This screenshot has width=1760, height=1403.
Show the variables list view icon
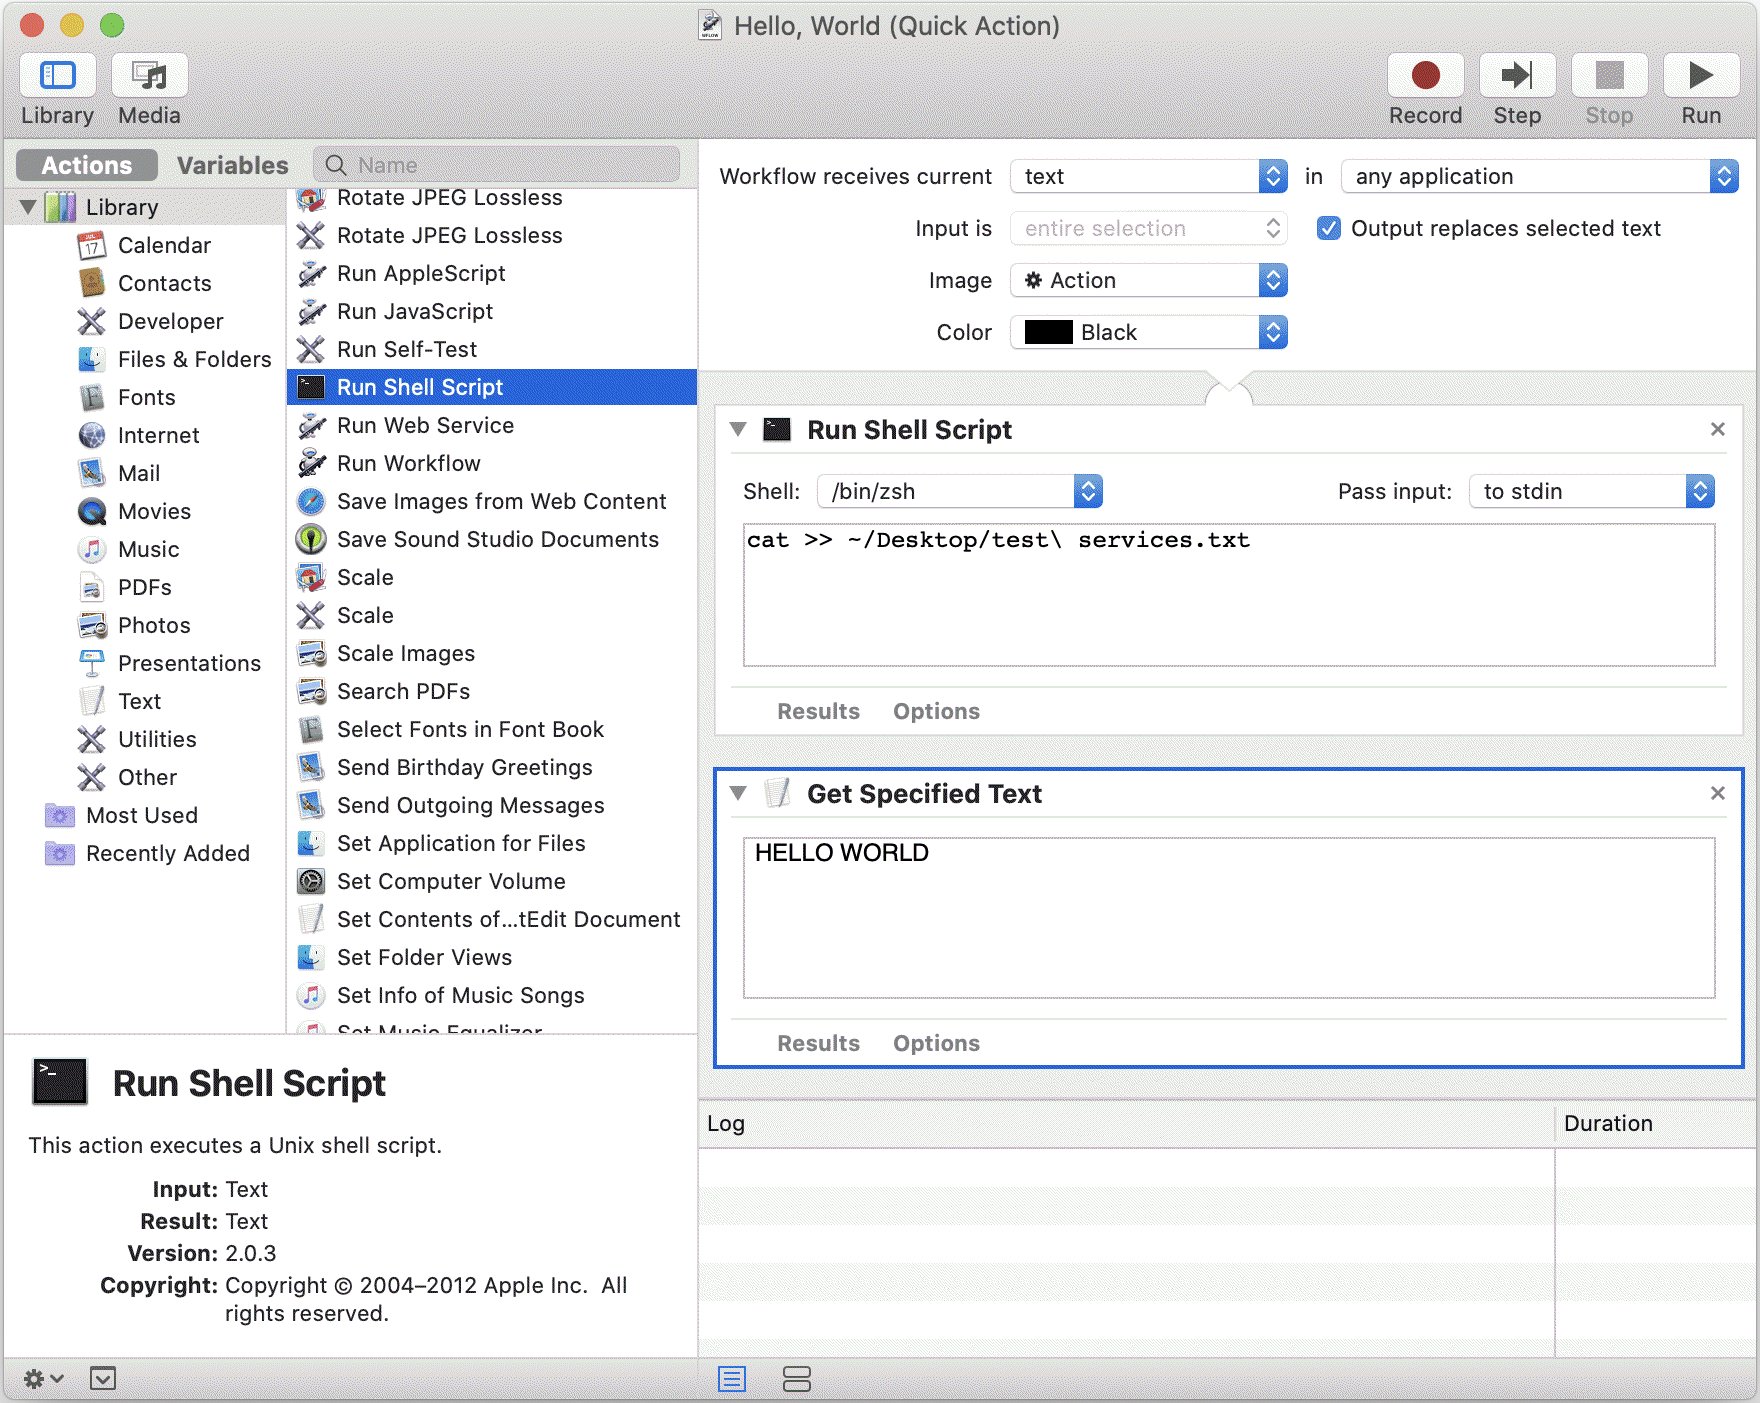pyautogui.click(x=797, y=1379)
